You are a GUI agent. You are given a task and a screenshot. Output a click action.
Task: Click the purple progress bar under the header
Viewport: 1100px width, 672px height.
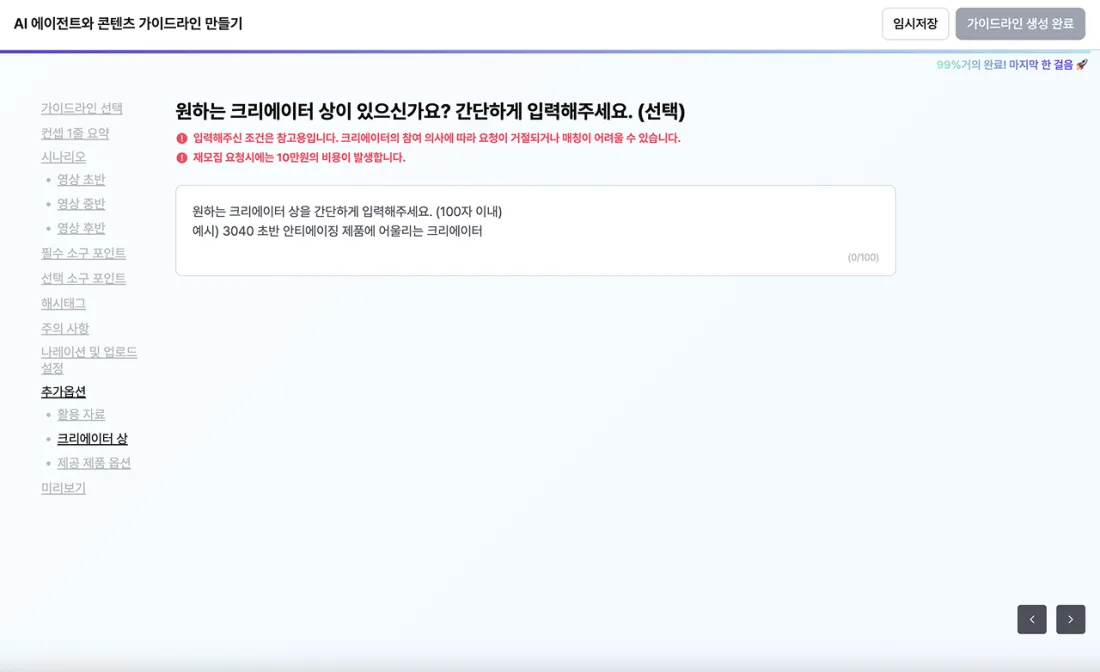(x=545, y=51)
